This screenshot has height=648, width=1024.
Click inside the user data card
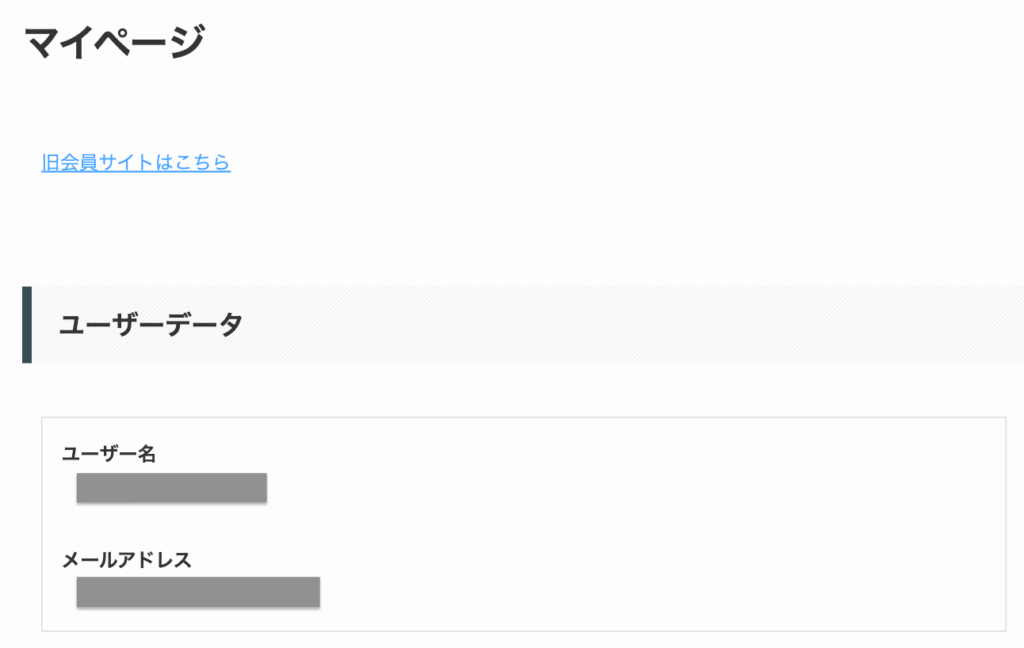pyautogui.click(x=600, y=520)
